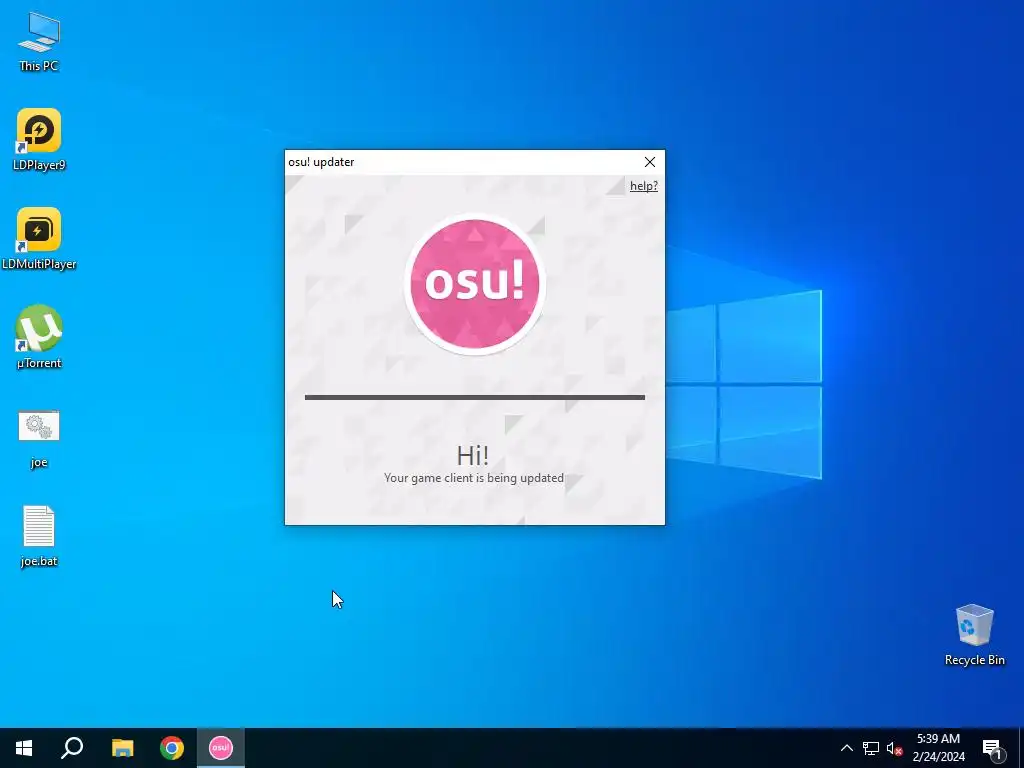Click the "Hi!" greeting text

pos(473,455)
